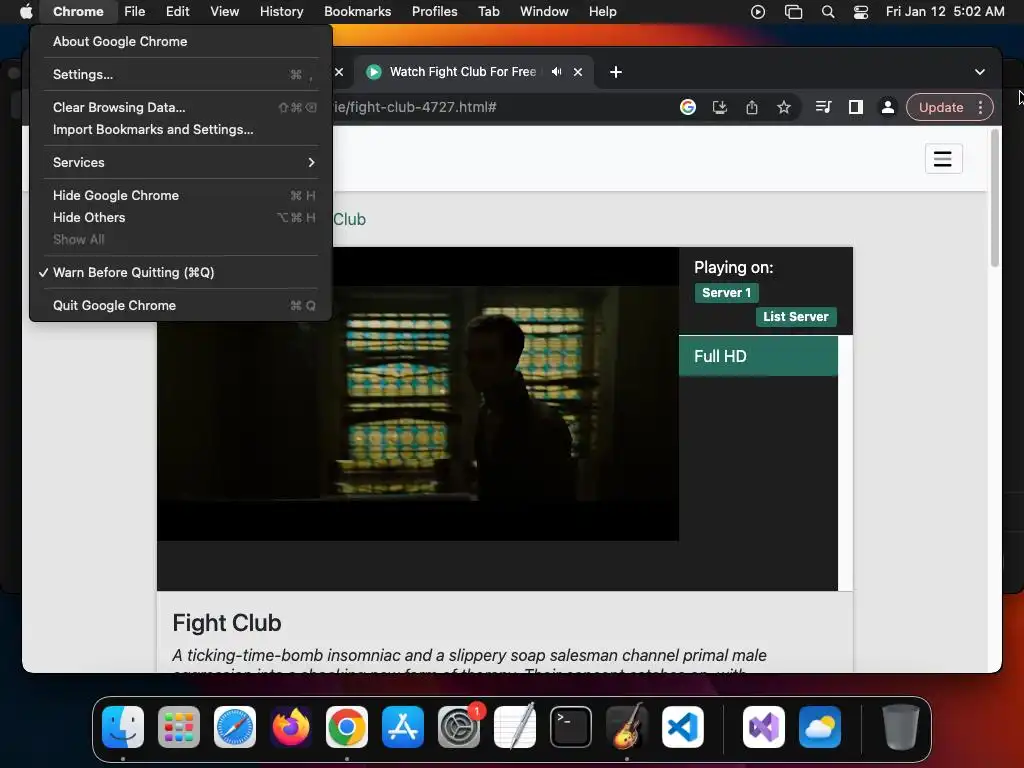Choose Clear Browsing Data…
Image resolution: width=1024 pixels, height=768 pixels.
click(x=181, y=107)
